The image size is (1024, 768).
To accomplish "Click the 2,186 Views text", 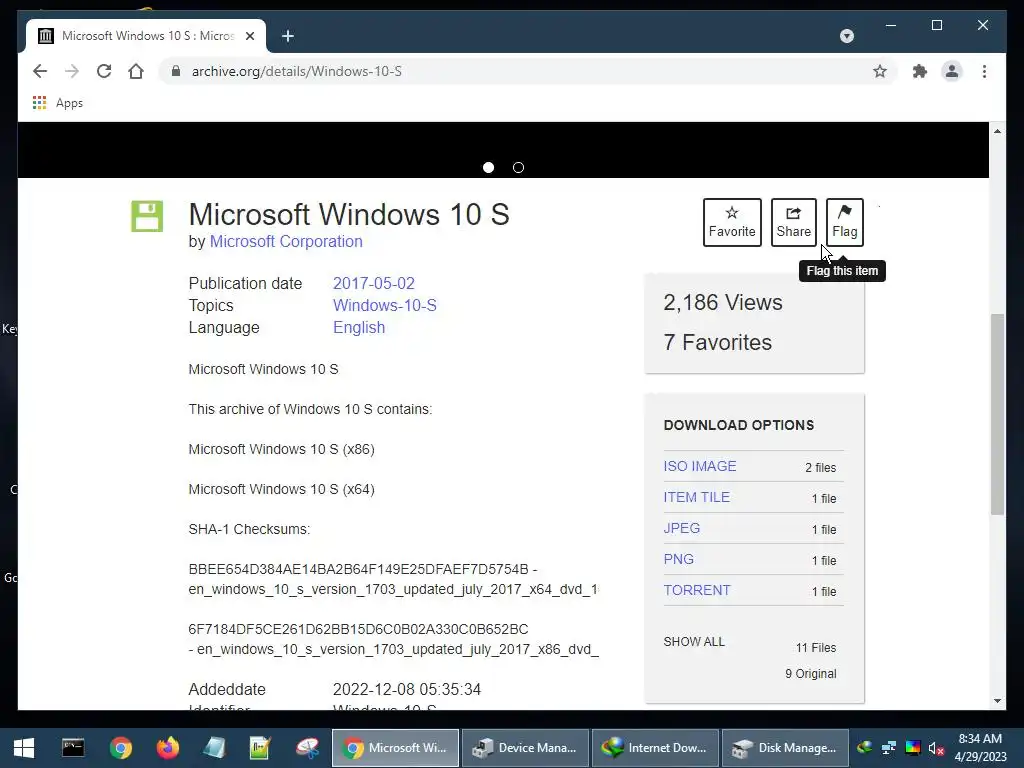I will point(723,302).
